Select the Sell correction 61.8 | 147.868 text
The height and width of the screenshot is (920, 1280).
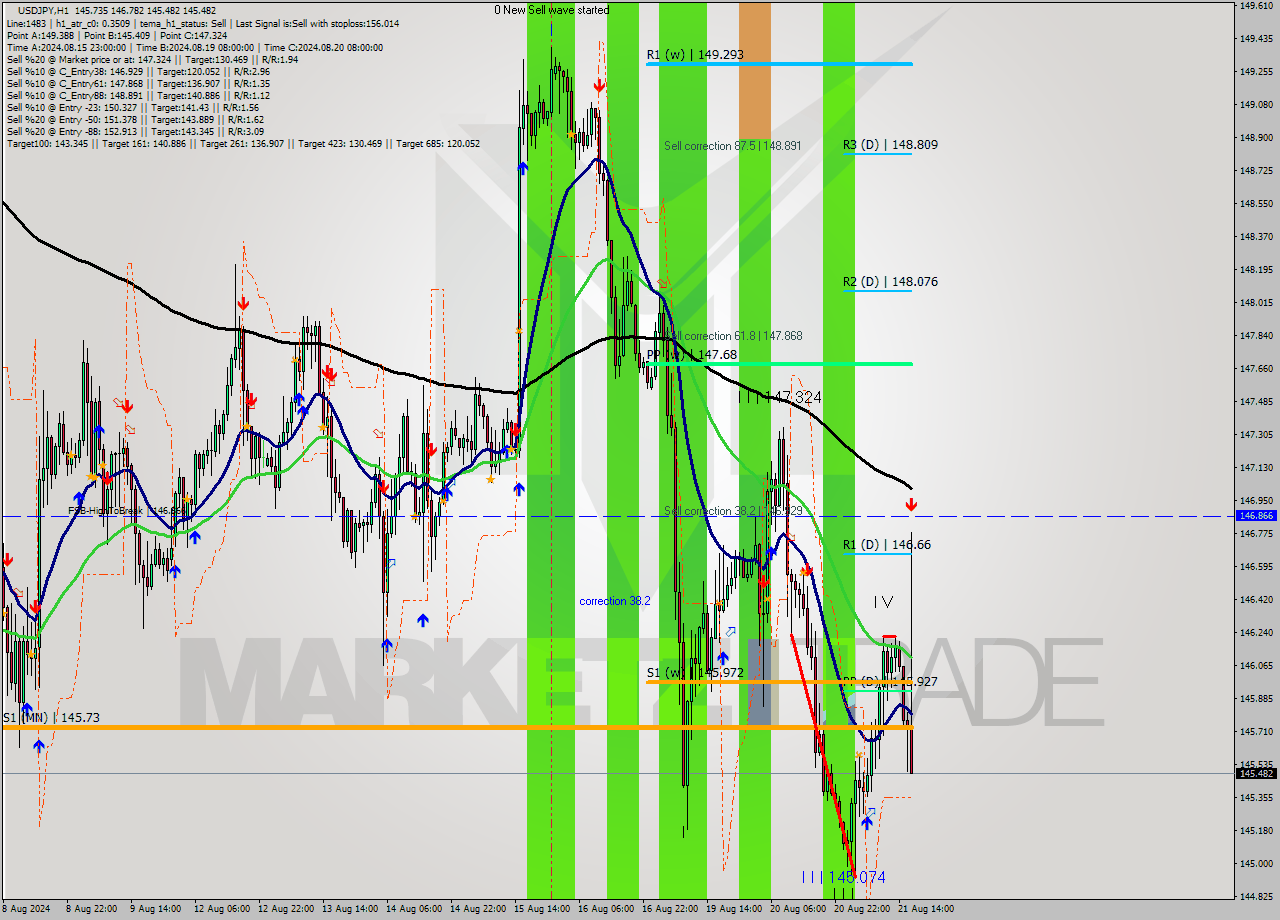click(x=735, y=336)
